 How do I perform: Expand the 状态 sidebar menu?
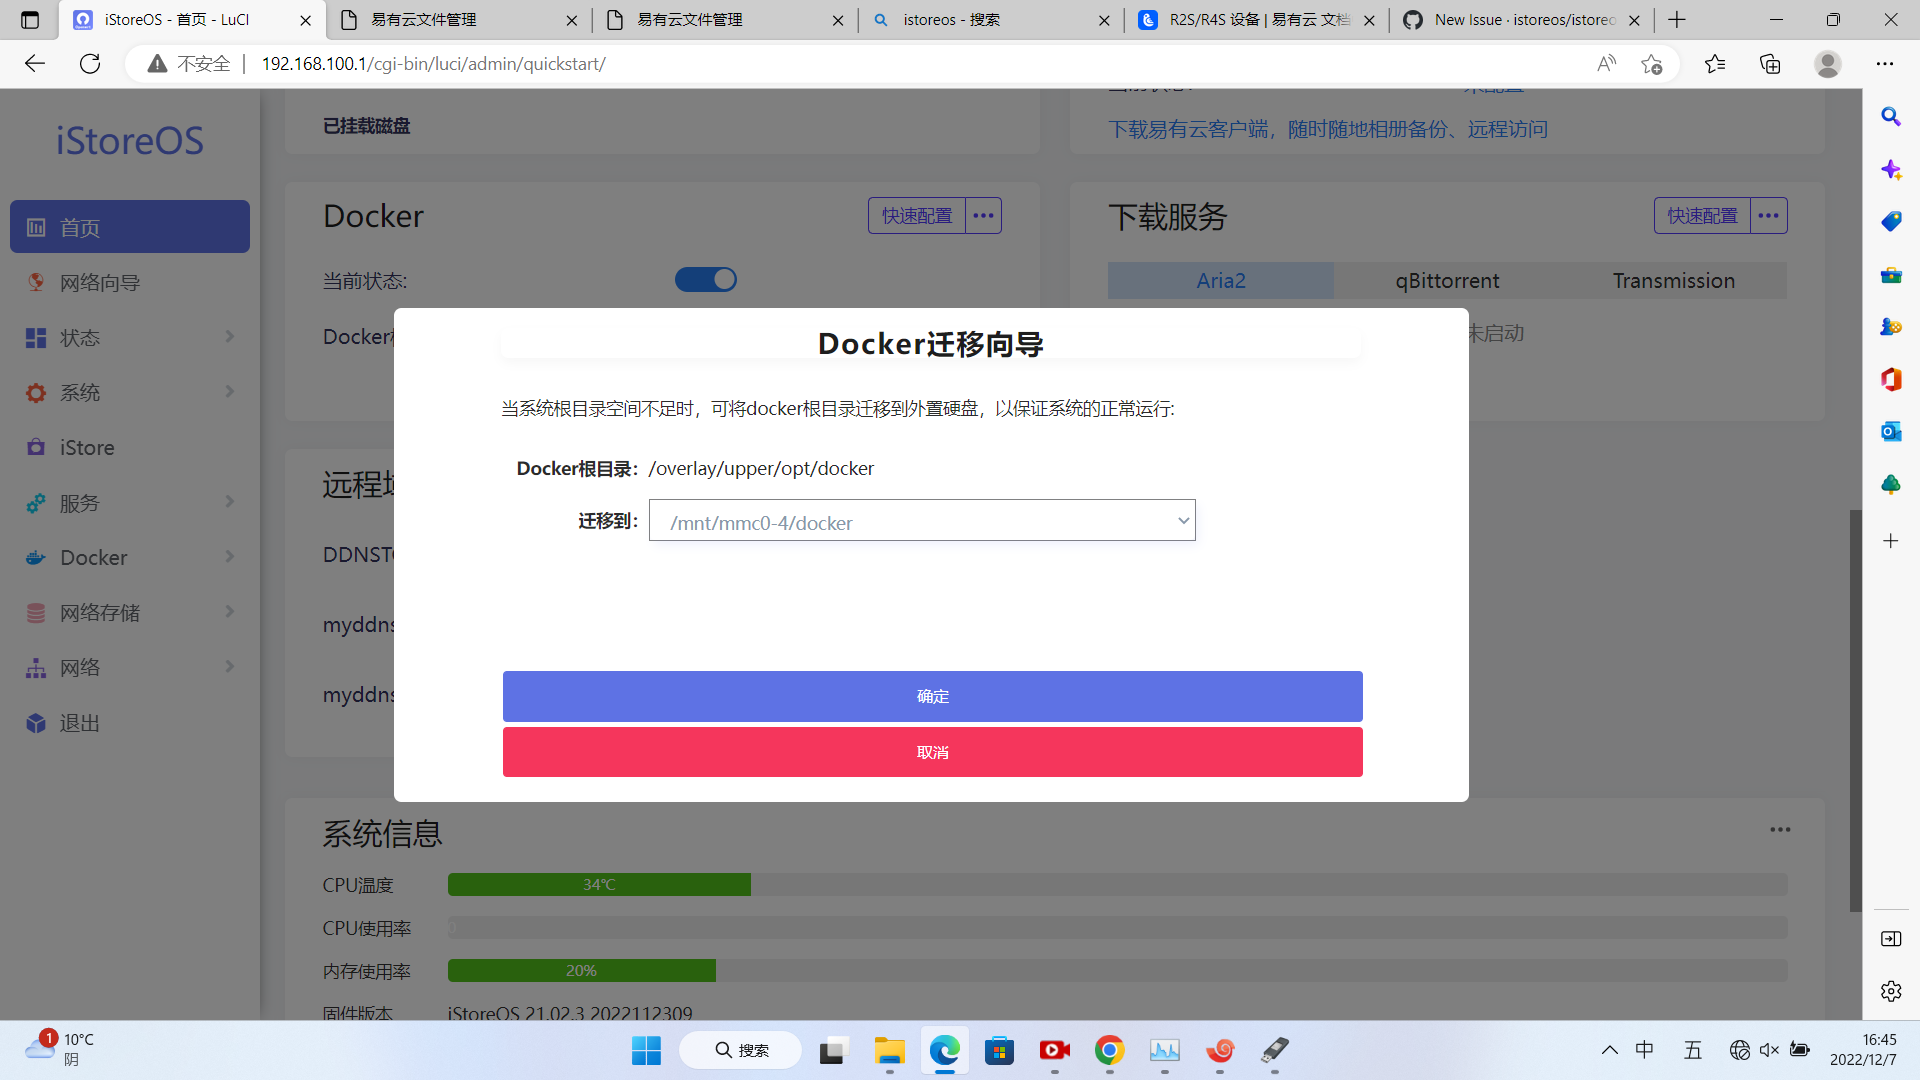pos(80,337)
